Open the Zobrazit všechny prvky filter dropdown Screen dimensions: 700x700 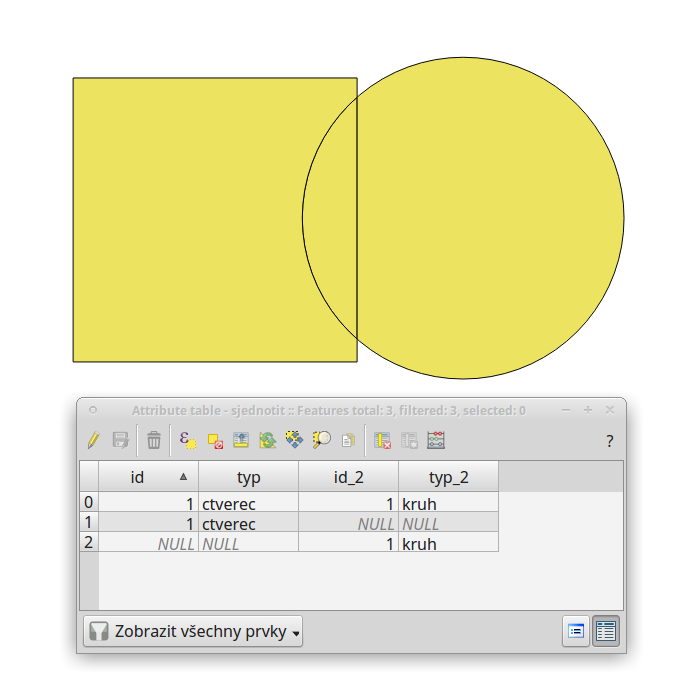[x=193, y=631]
